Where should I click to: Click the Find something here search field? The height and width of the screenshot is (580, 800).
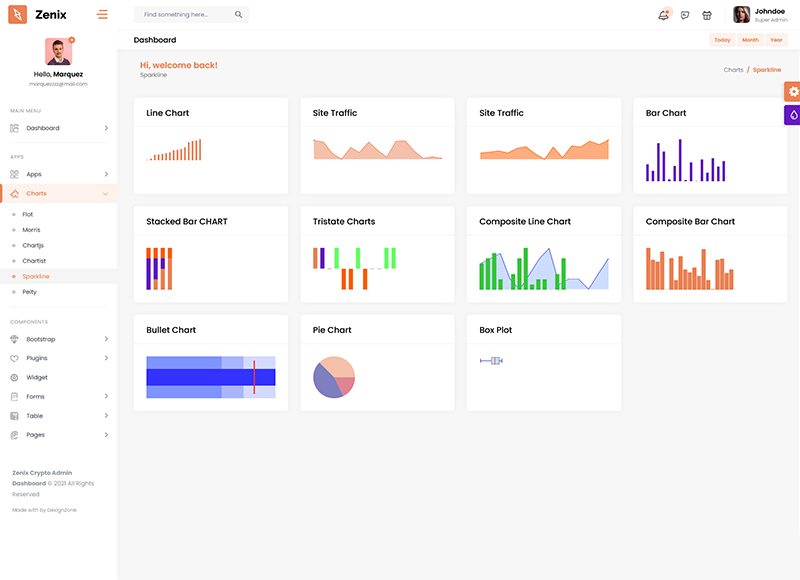tap(185, 15)
